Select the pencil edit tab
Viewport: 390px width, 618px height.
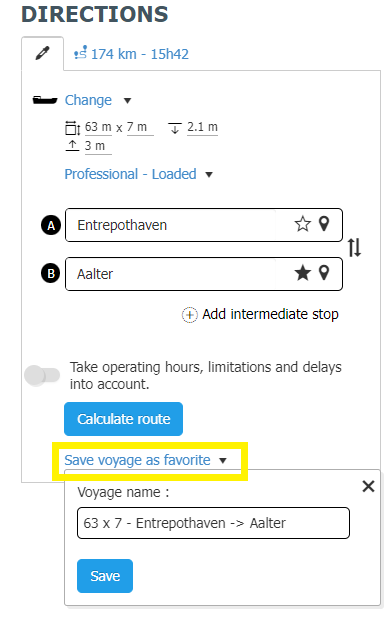pyautogui.click(x=42, y=53)
